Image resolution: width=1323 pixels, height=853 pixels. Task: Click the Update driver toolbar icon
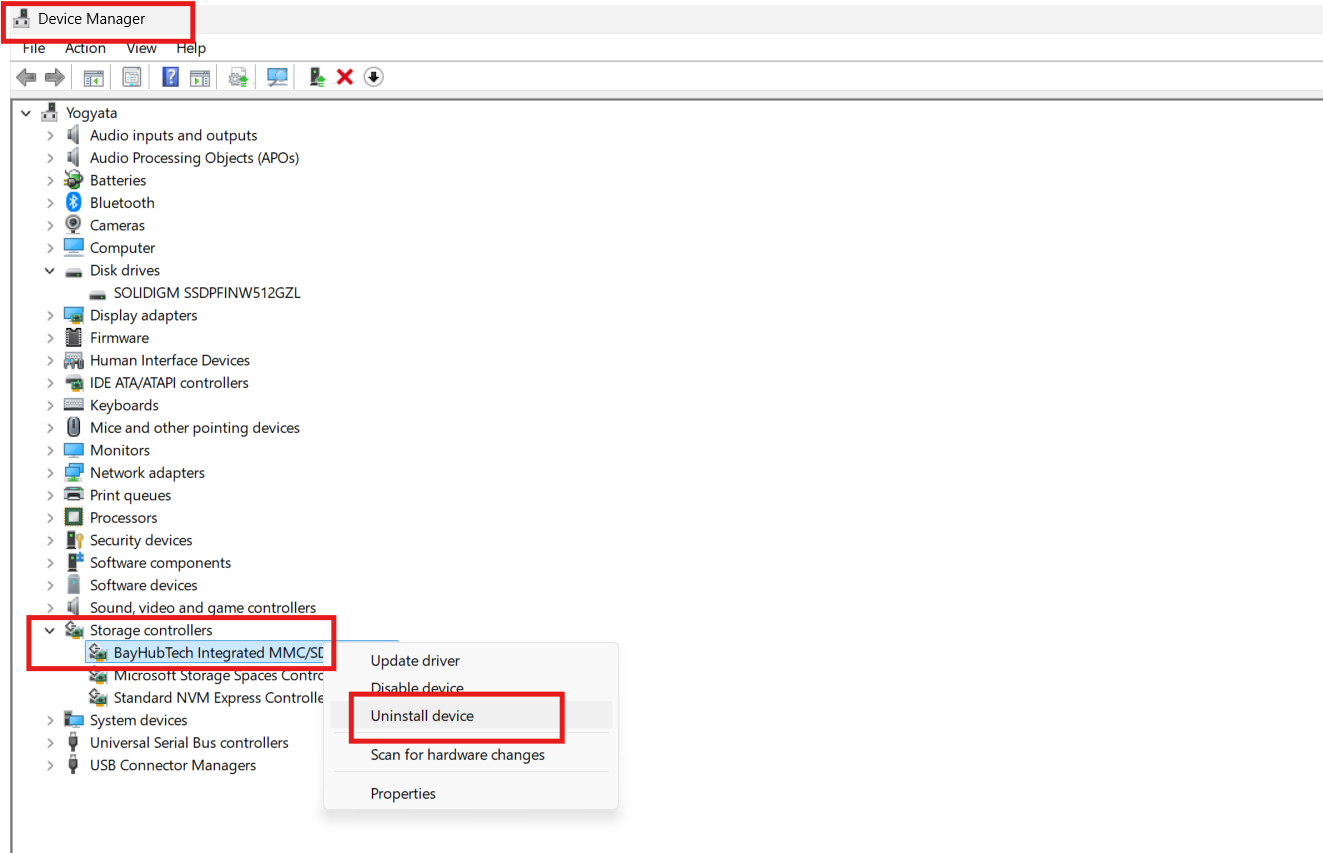coord(237,77)
